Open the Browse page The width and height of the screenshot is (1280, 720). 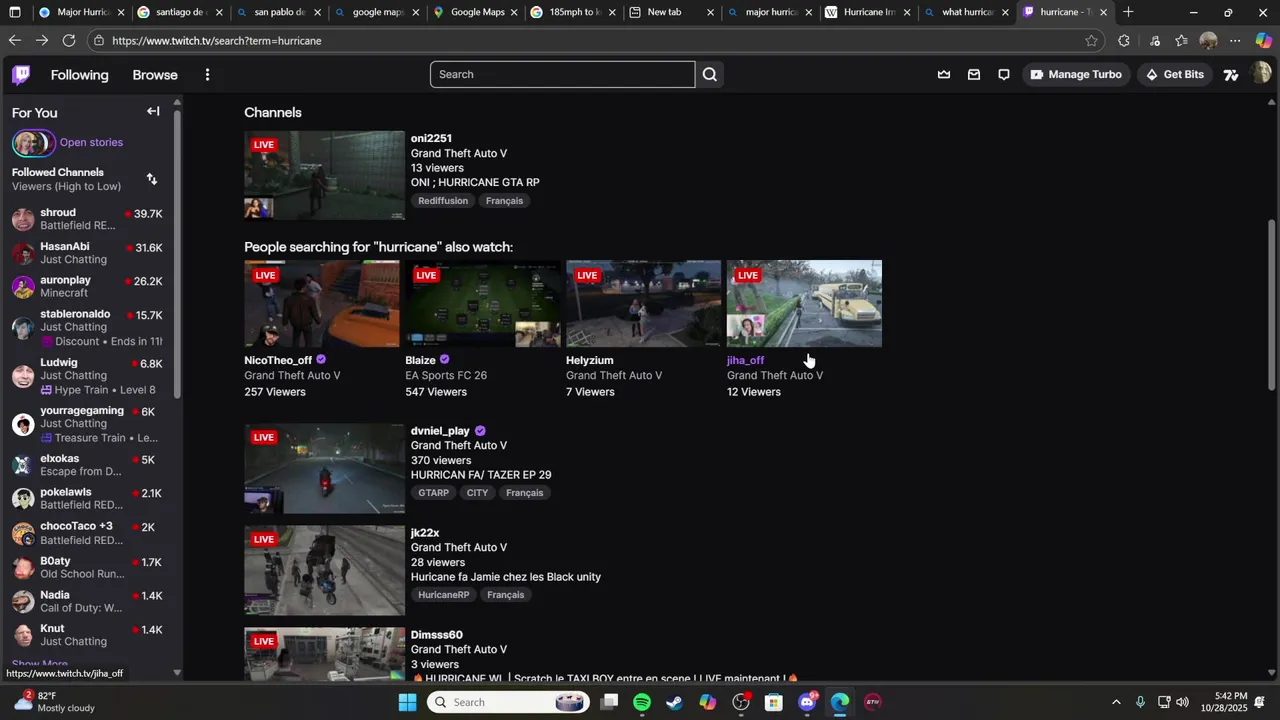[x=155, y=75]
